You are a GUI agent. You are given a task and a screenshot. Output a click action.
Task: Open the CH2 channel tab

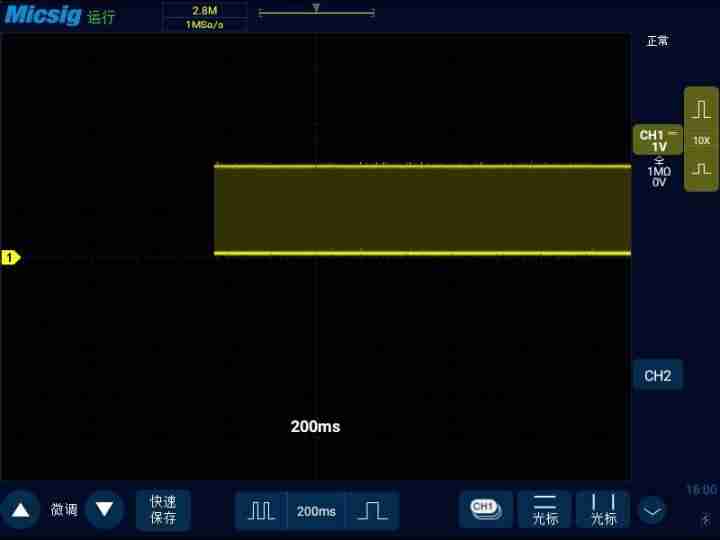coord(658,376)
